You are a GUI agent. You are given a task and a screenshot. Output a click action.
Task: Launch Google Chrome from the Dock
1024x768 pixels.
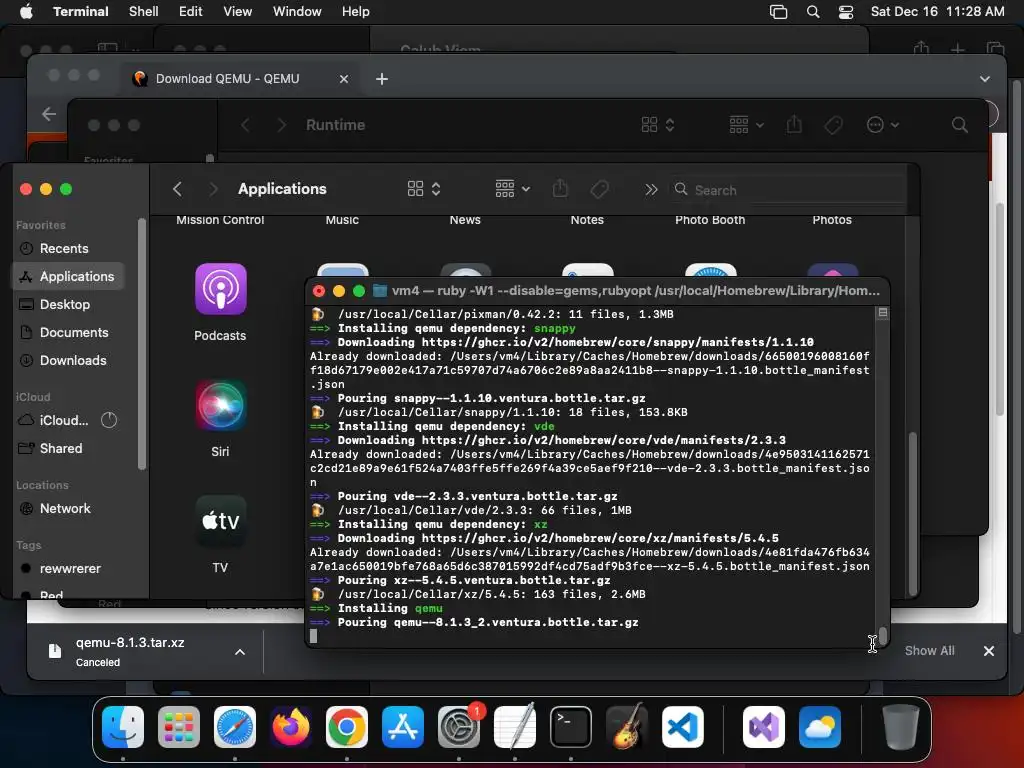coord(347,727)
